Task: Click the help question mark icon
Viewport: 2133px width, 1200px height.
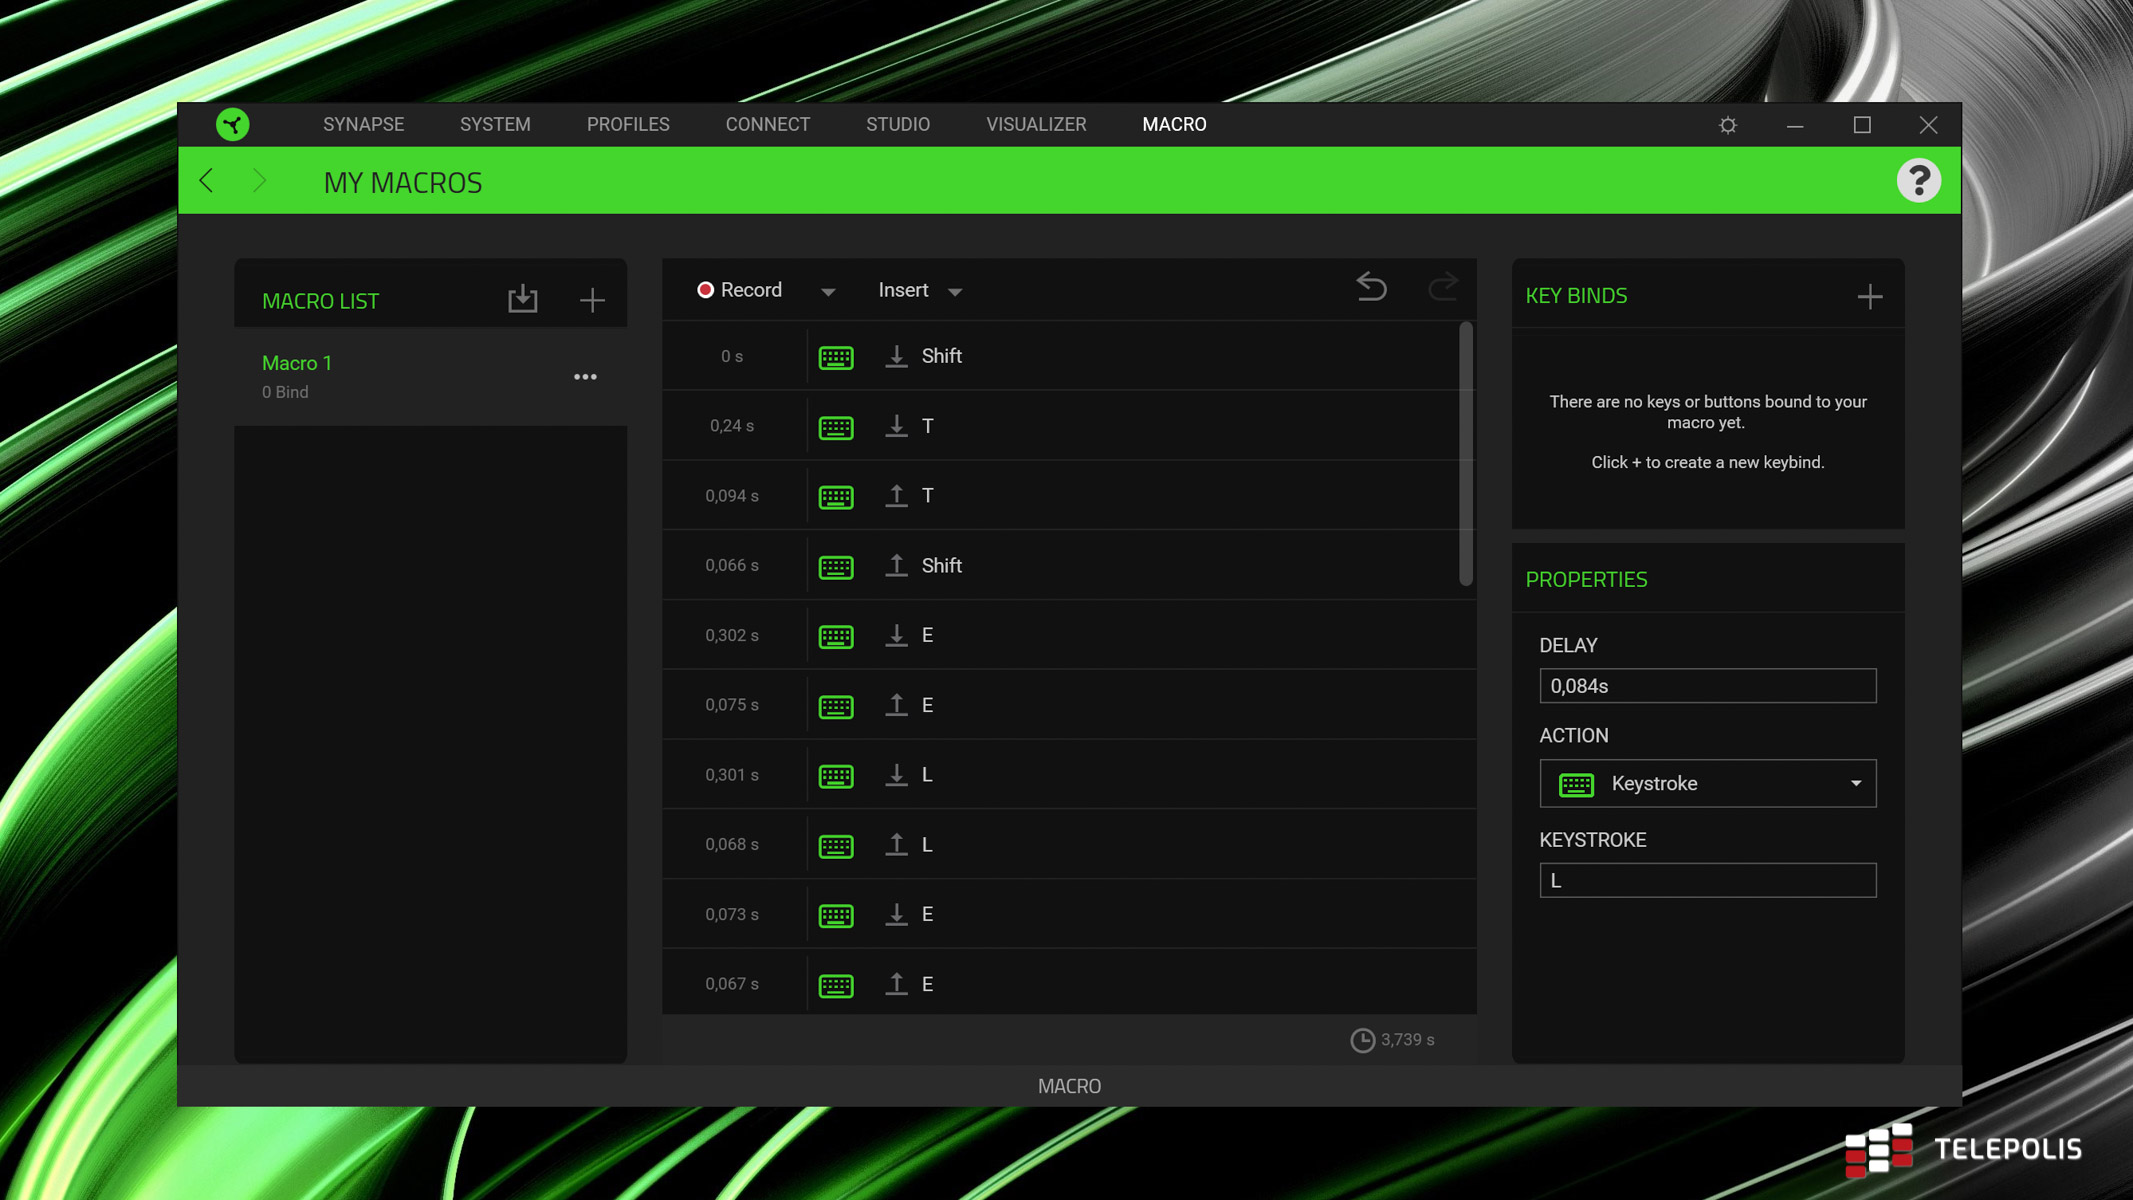Action: (1918, 181)
